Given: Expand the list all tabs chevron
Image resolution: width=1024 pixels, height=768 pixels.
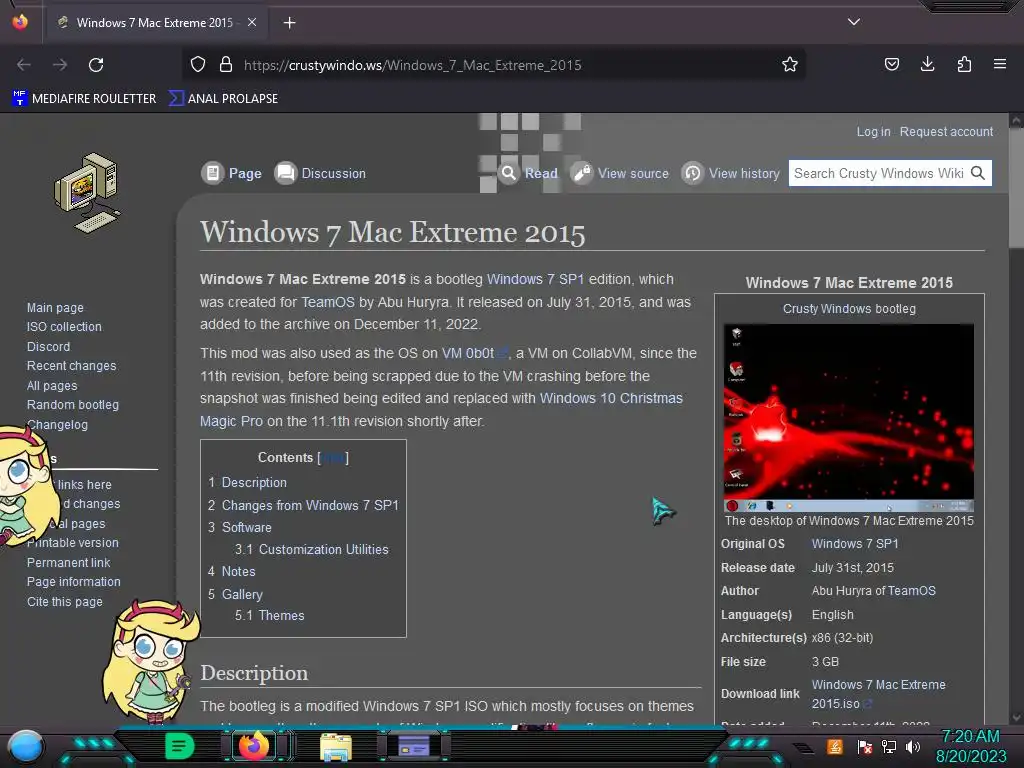Looking at the screenshot, I should coord(854,22).
